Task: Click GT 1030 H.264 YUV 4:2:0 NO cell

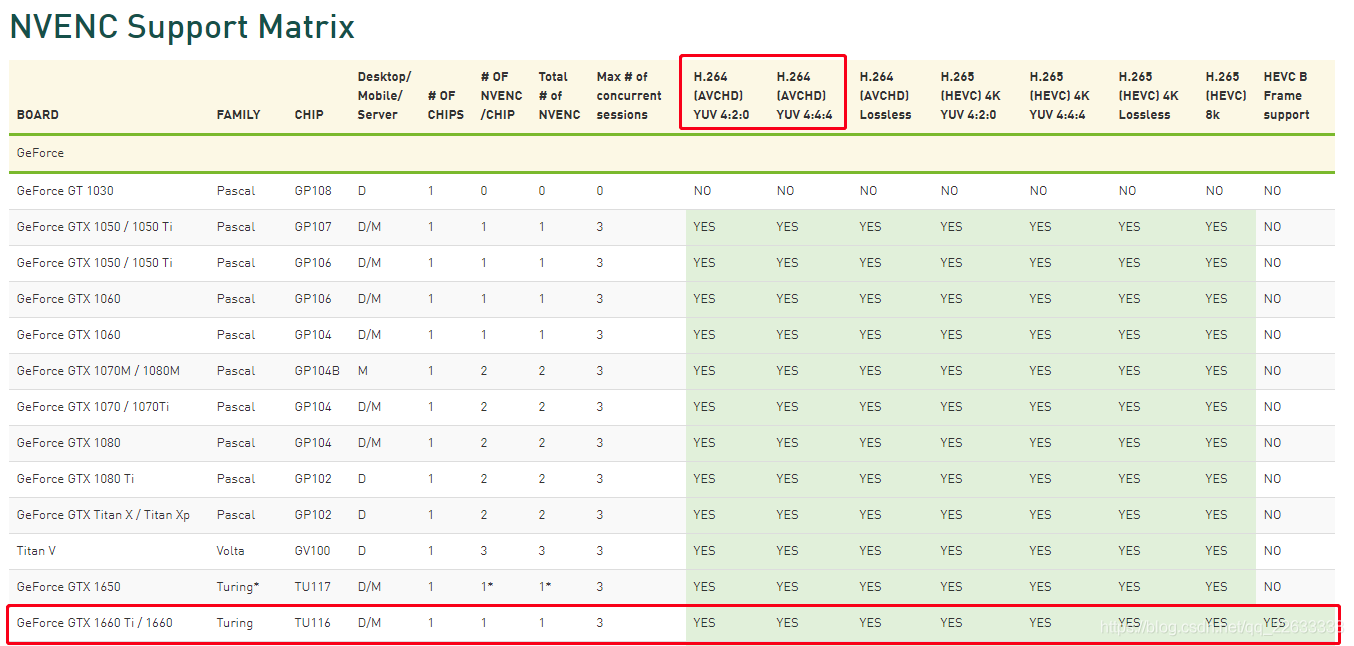Action: point(702,191)
